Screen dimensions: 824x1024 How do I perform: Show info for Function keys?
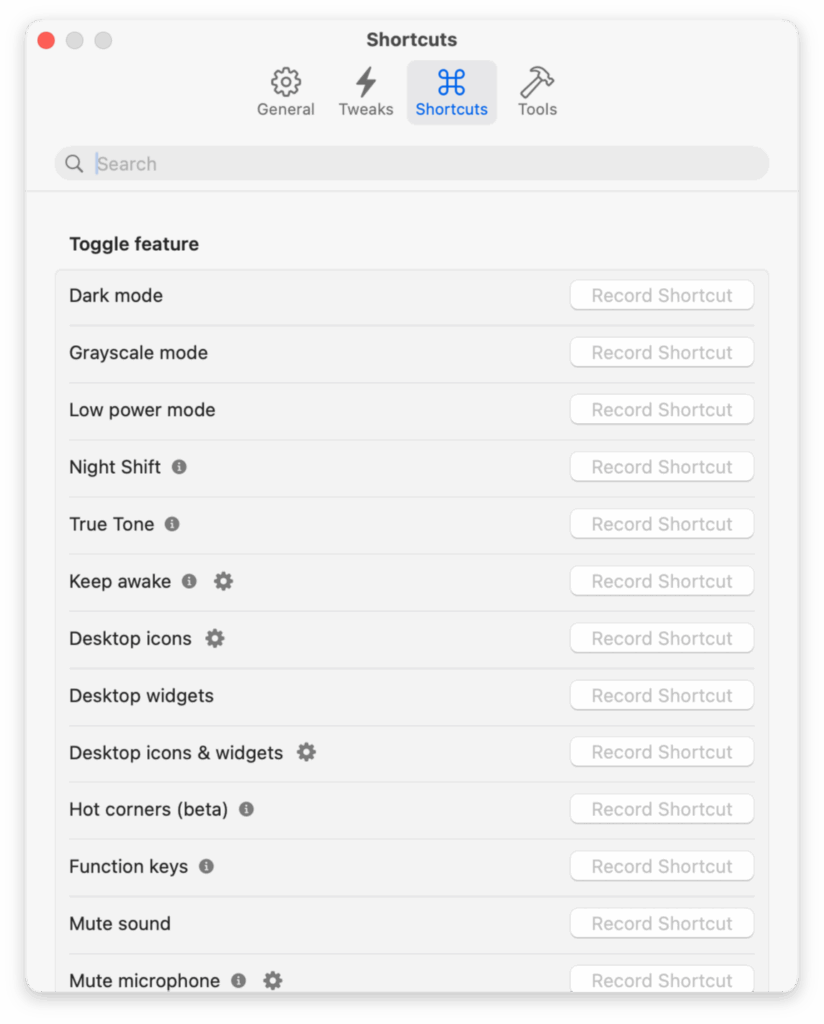pos(206,866)
